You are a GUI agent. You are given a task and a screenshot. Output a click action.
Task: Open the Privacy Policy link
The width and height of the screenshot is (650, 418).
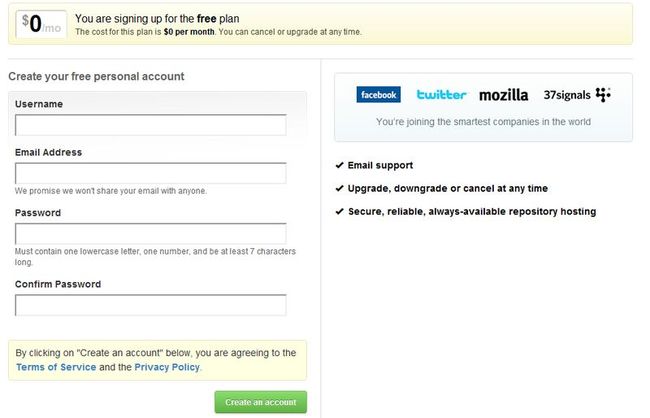[x=167, y=367]
